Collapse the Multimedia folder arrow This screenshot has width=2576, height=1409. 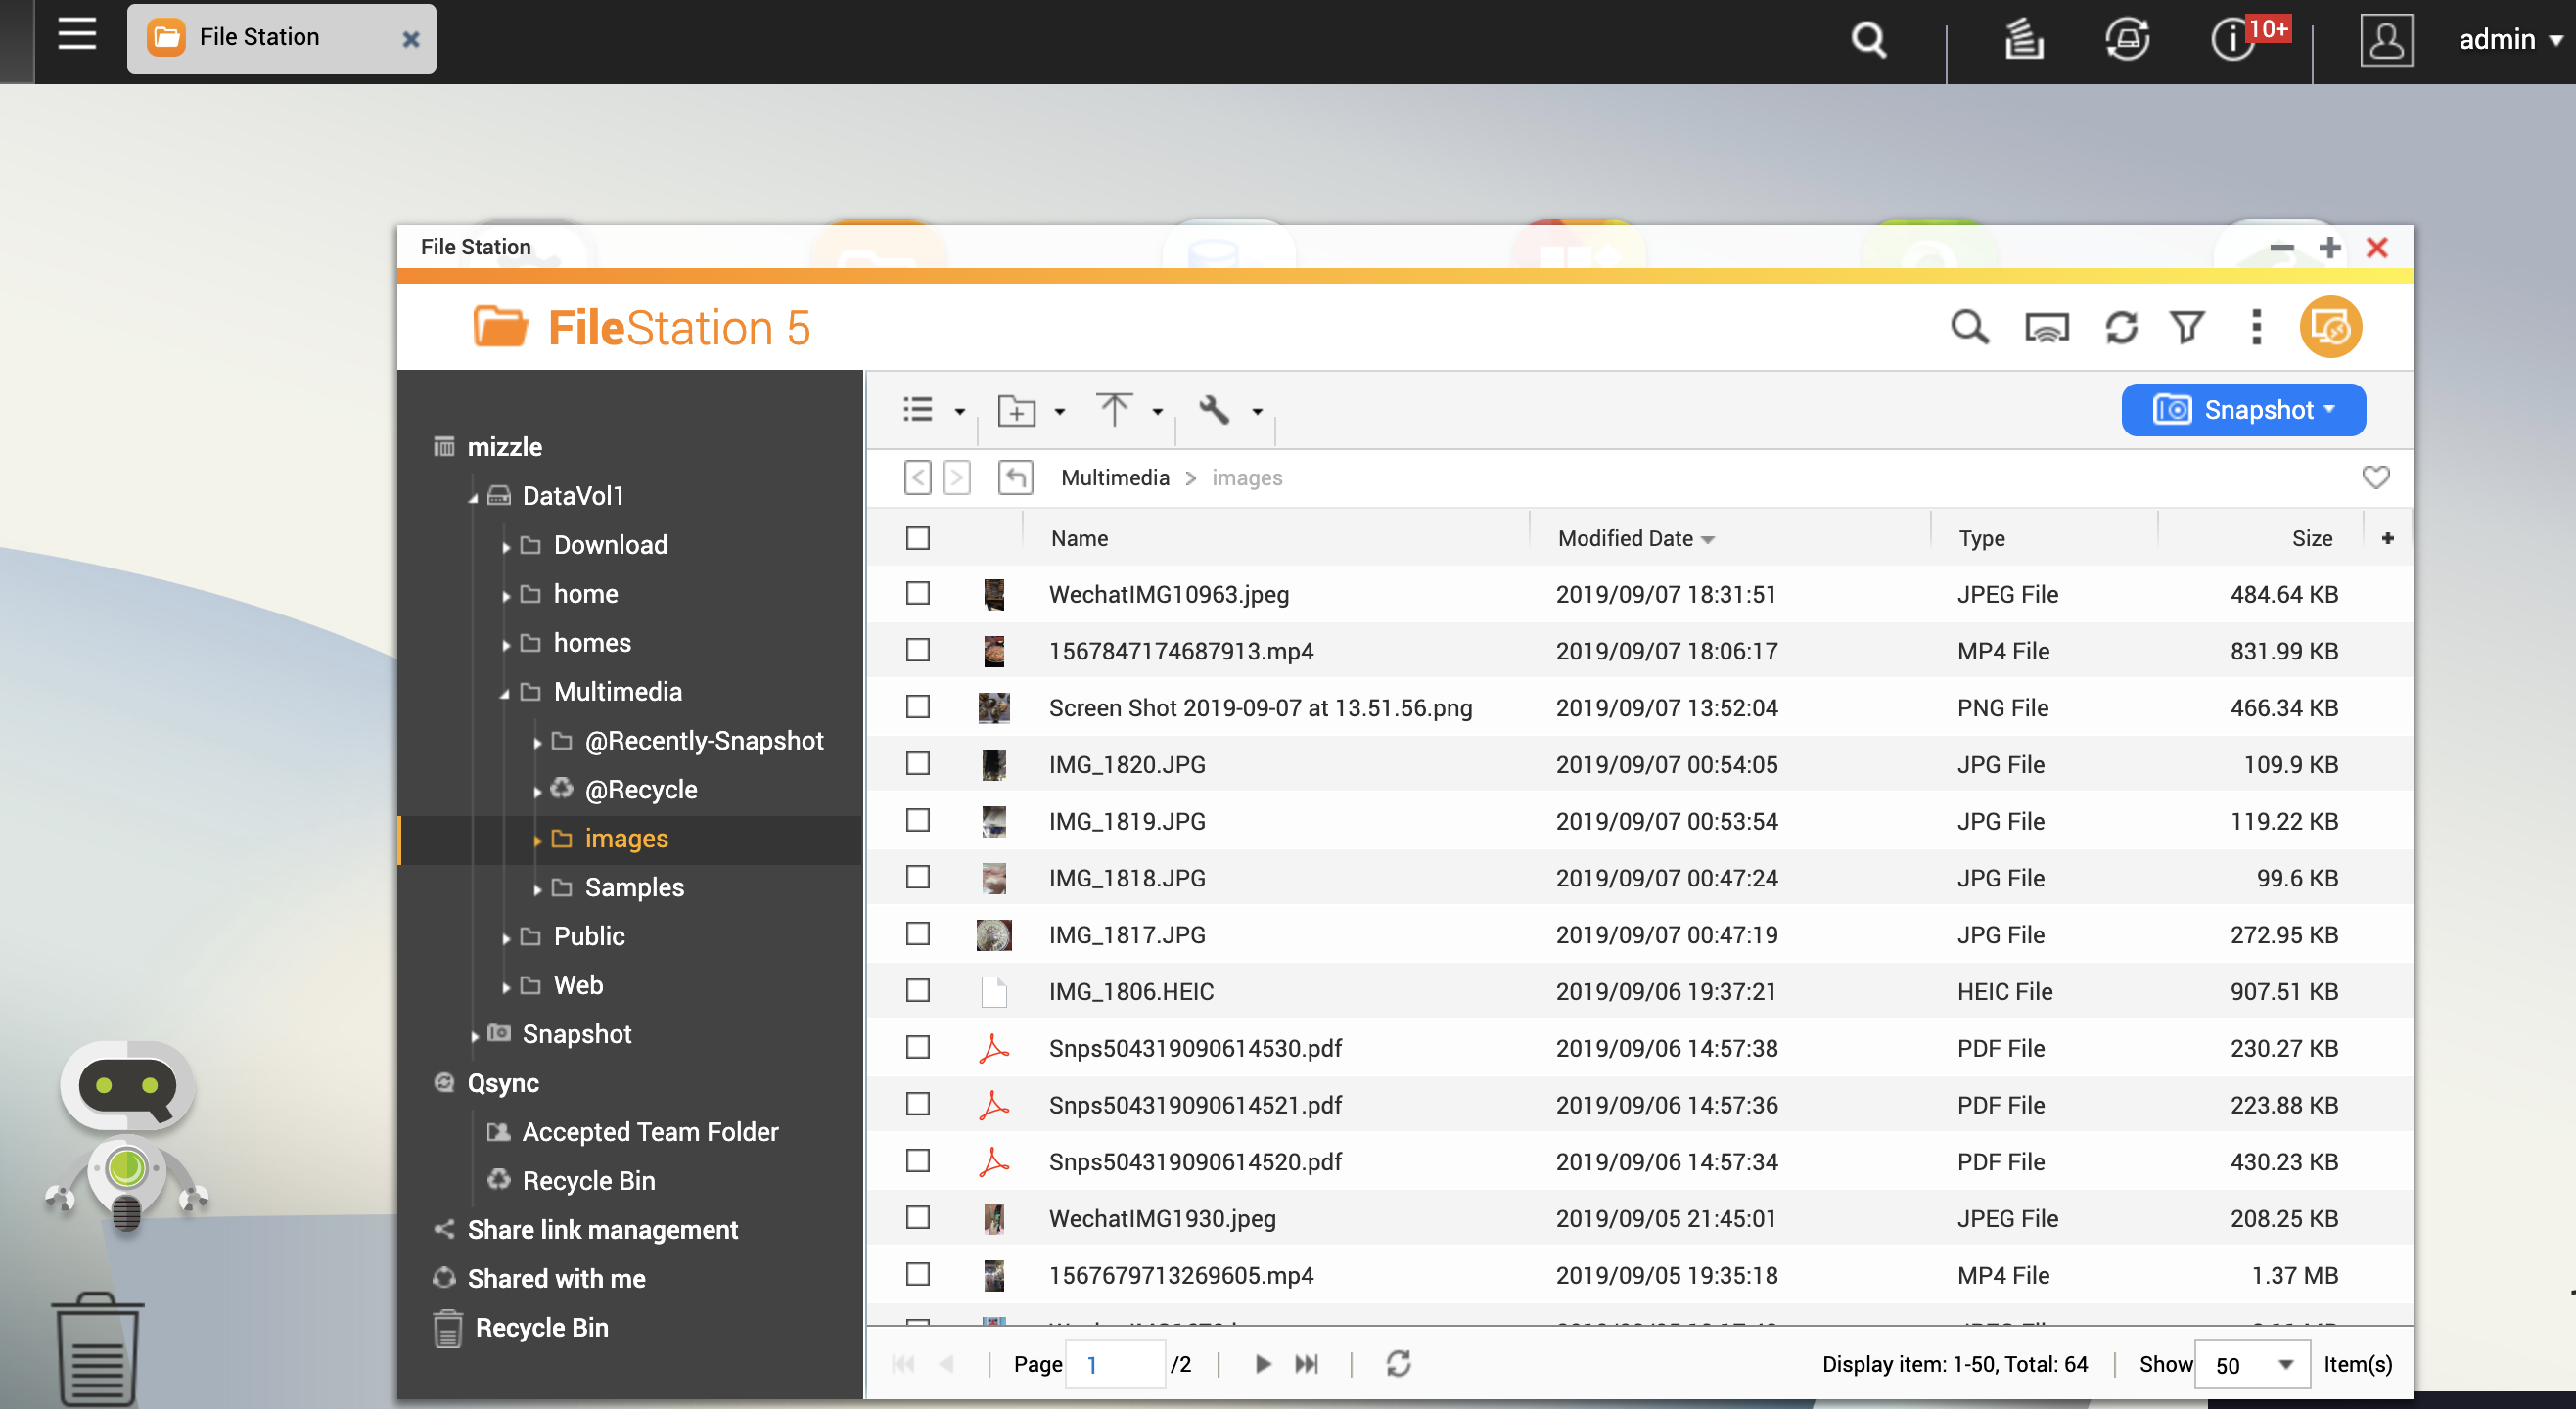tap(505, 693)
